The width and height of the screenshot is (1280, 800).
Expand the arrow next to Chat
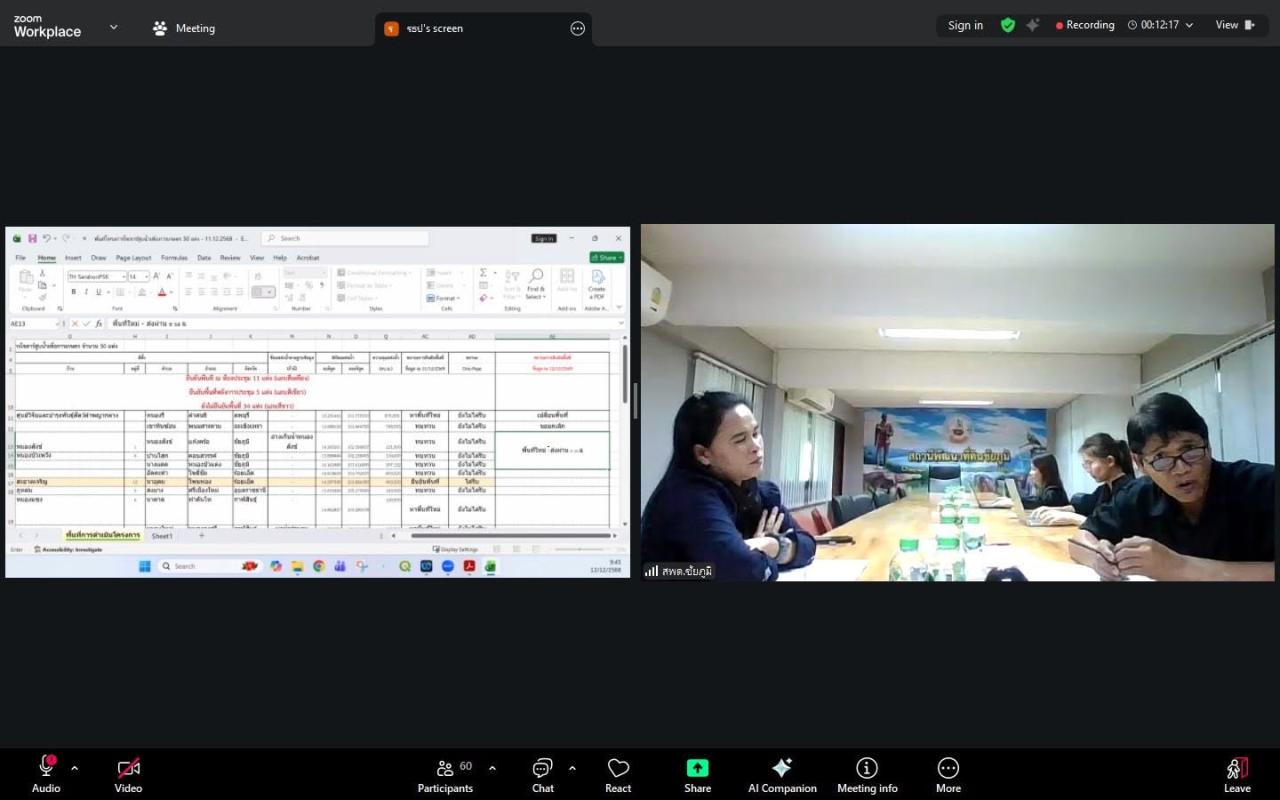click(572, 768)
